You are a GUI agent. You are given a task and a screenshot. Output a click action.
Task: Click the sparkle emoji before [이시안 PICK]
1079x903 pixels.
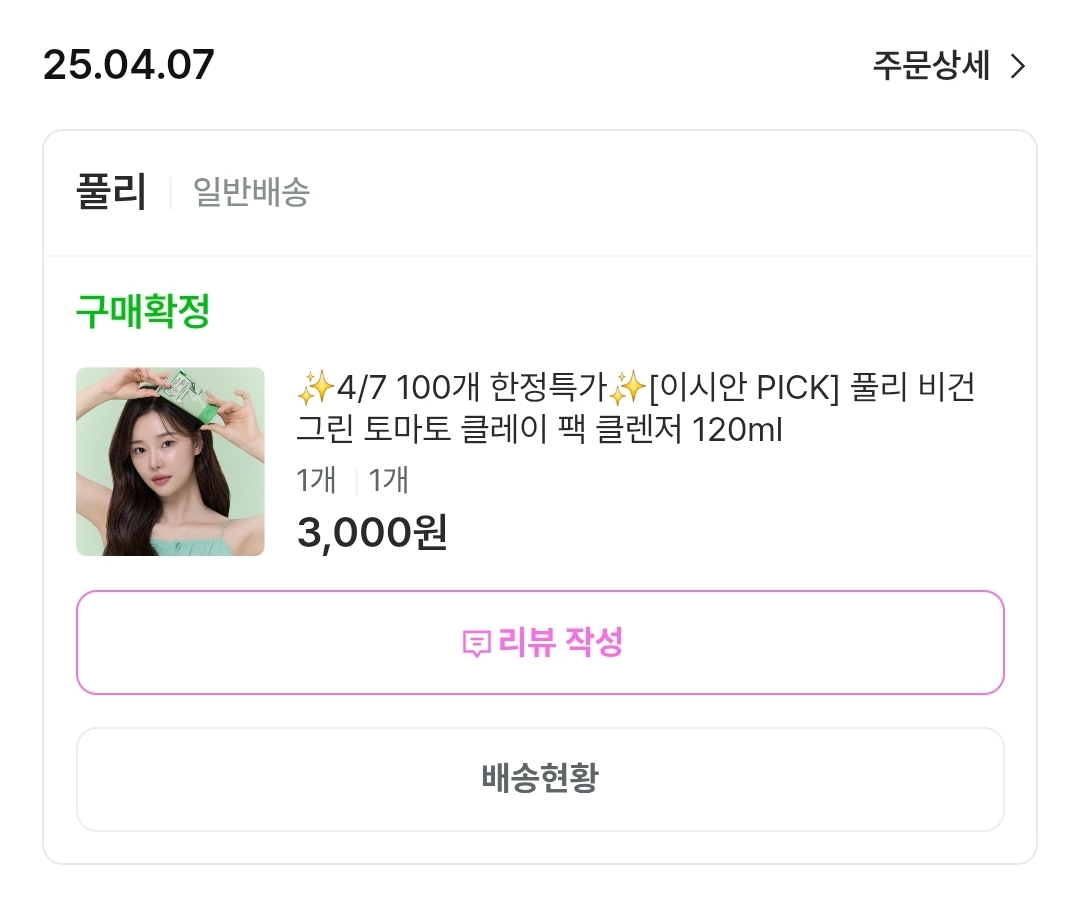(629, 387)
